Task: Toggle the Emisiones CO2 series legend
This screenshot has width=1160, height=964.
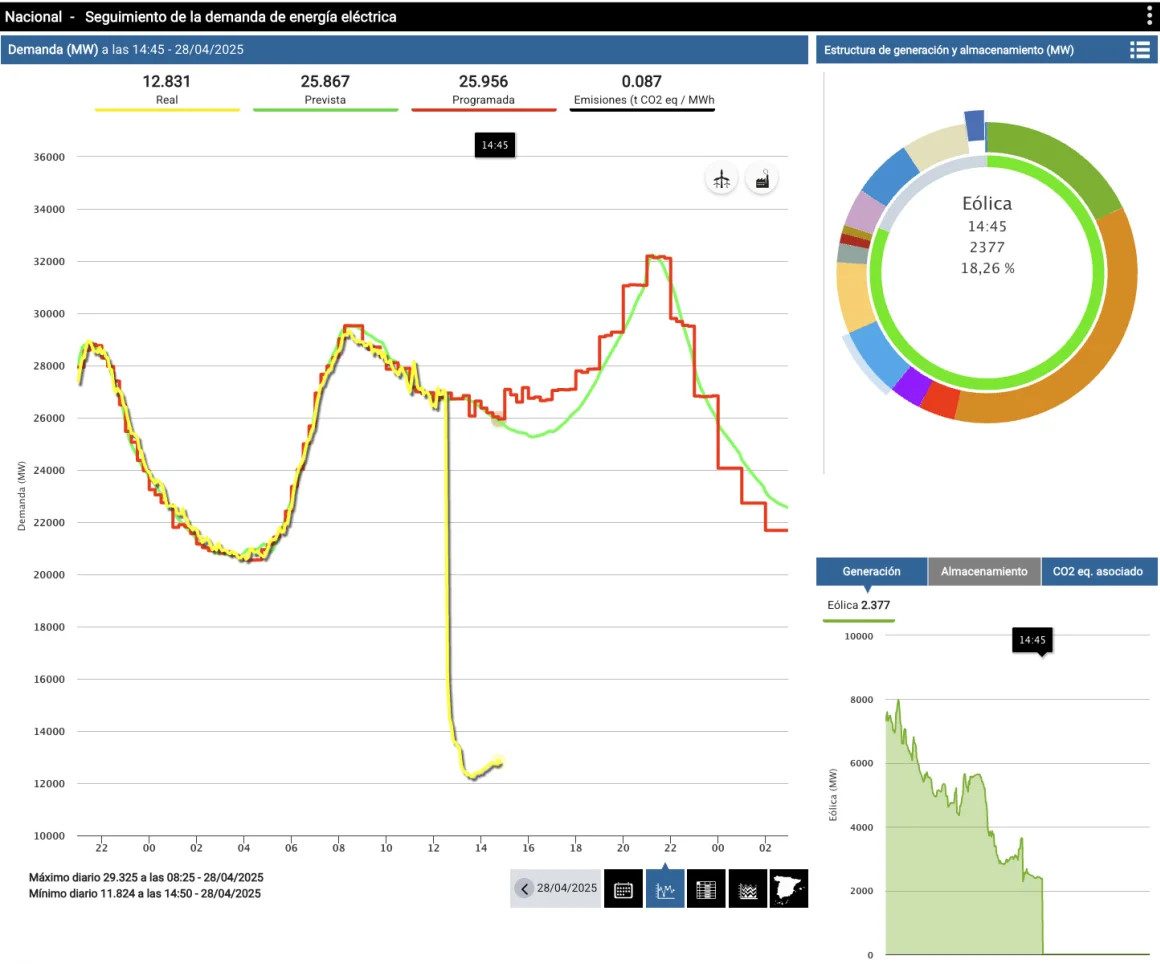Action: tap(642, 91)
